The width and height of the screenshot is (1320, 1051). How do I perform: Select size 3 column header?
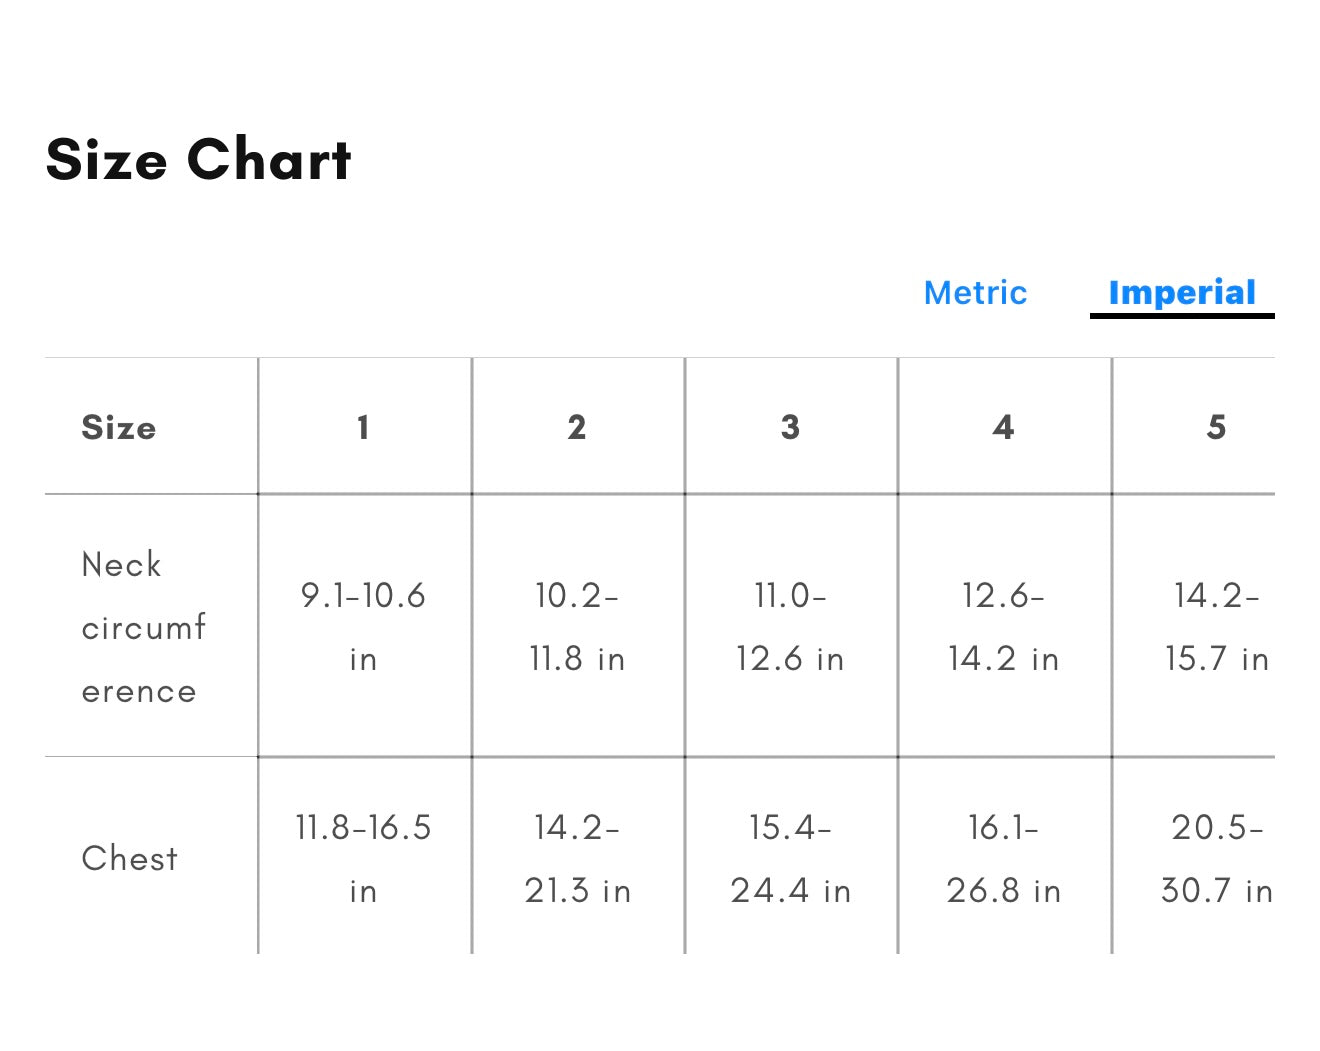point(790,427)
